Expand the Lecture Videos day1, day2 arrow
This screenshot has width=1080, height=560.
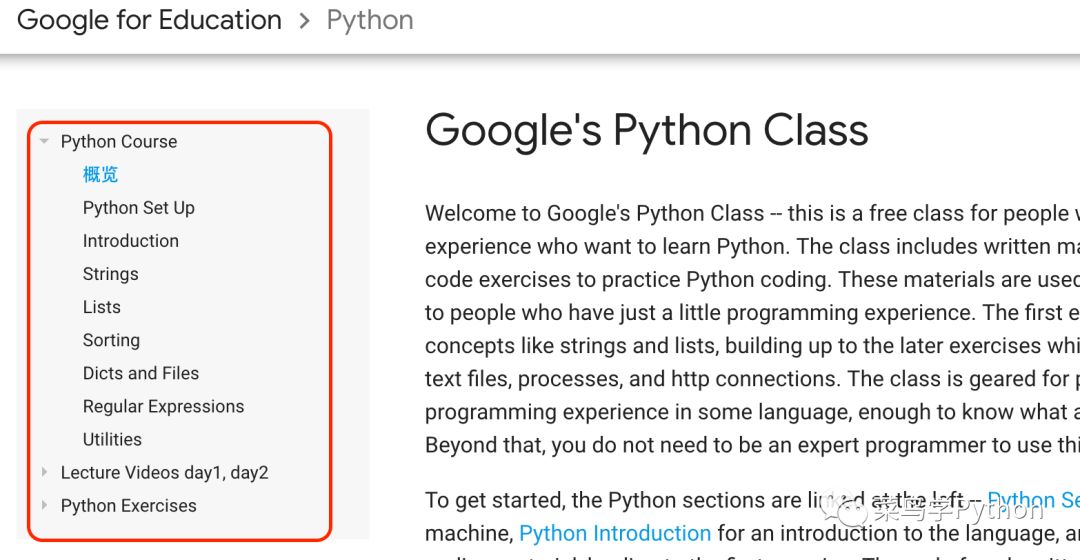[x=44, y=472]
